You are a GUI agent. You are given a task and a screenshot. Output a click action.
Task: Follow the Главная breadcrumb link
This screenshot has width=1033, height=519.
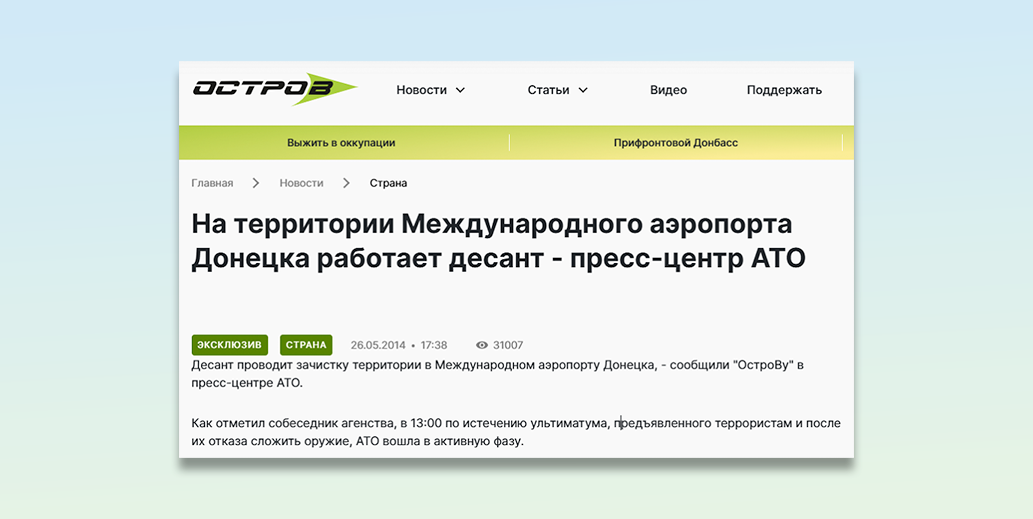[212, 183]
